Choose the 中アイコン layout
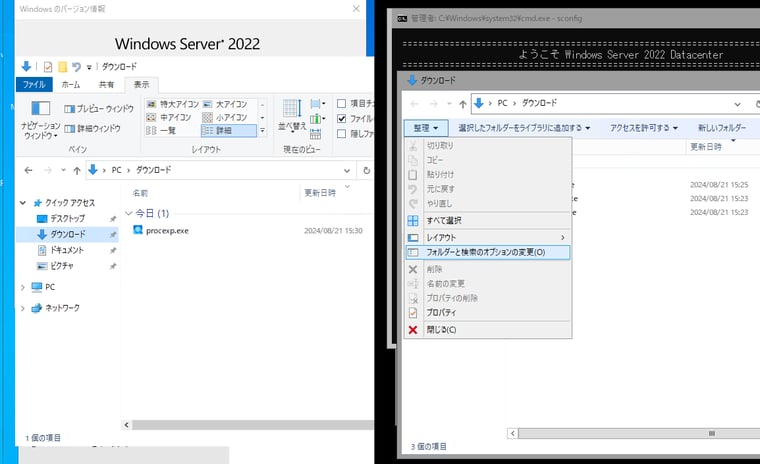The height and width of the screenshot is (464, 760). pyautogui.click(x=169, y=117)
